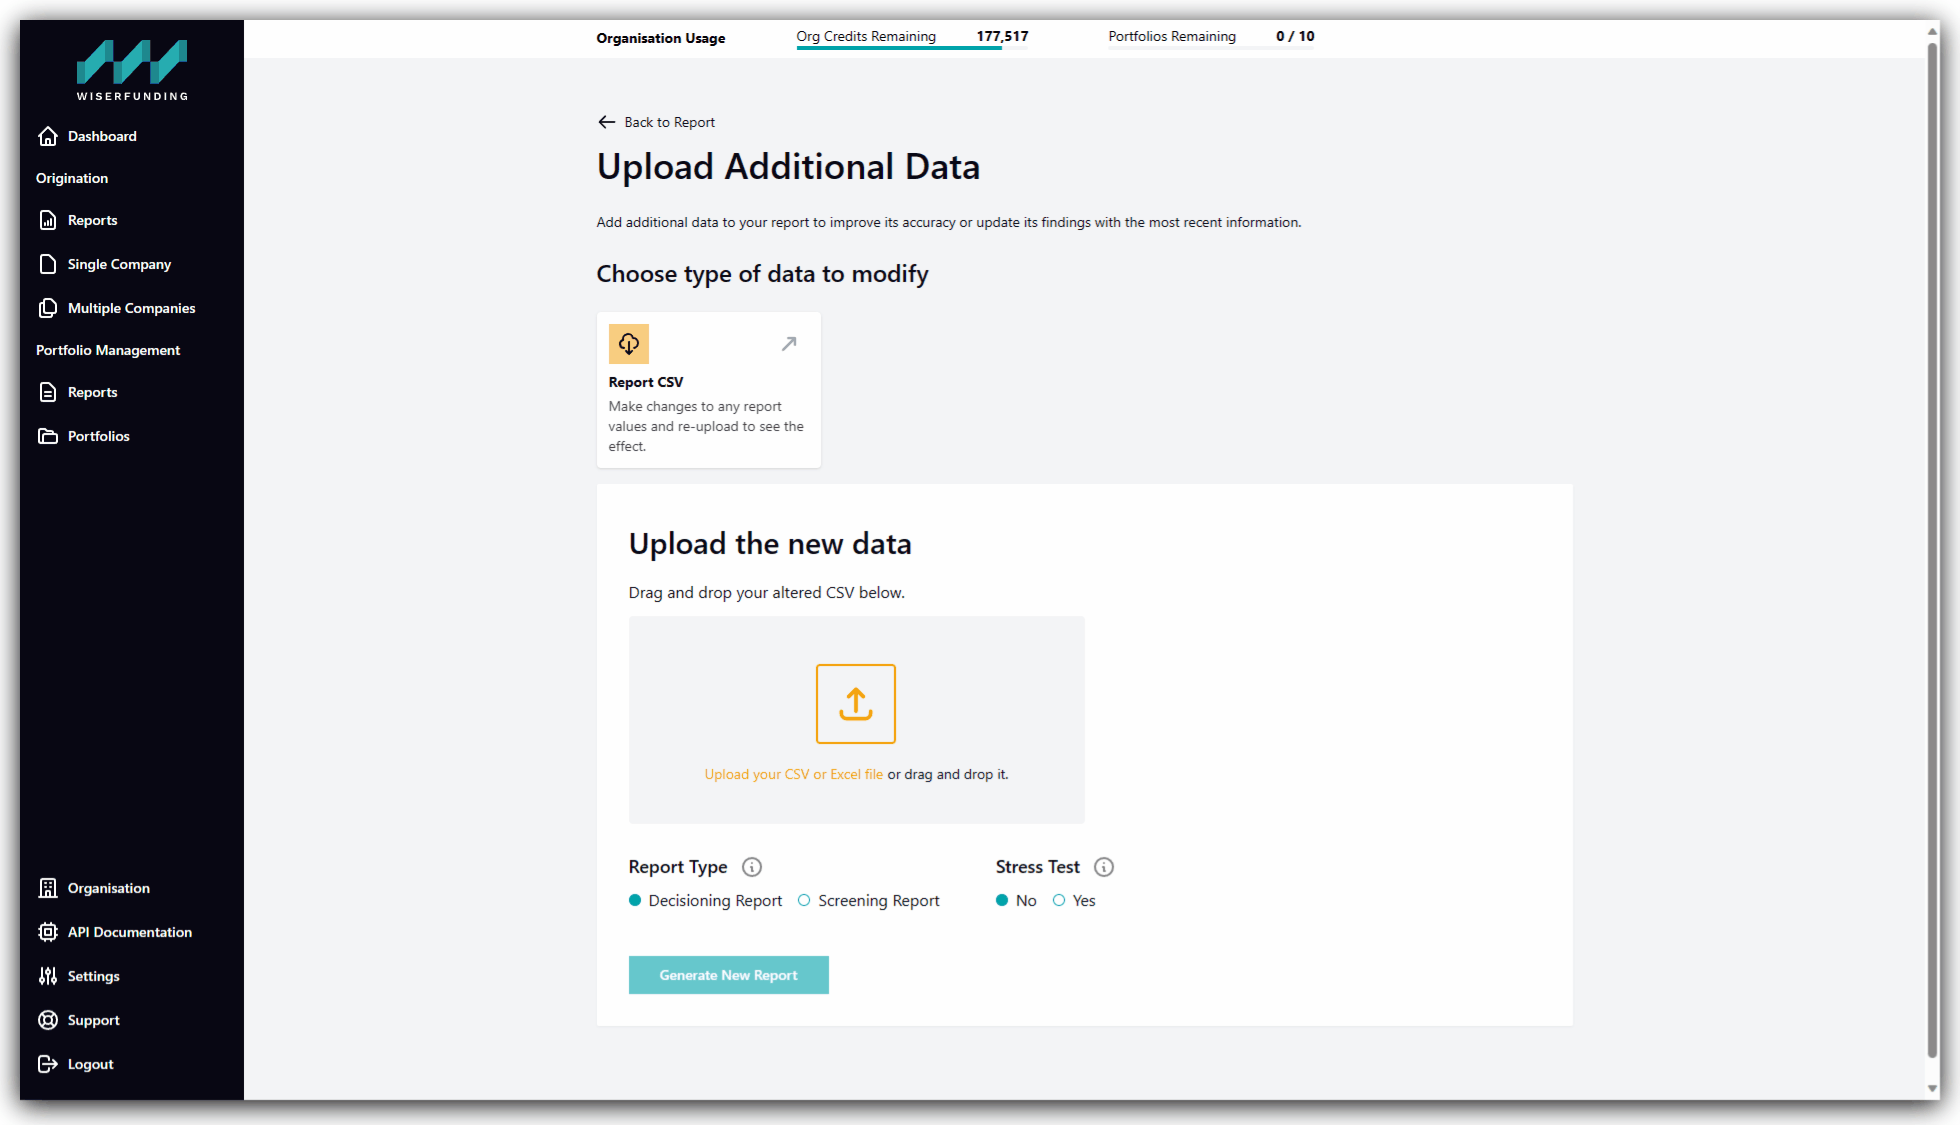Viewport: 1960px width, 1125px height.
Task: Click the upload arrow icon in drop zone
Action: click(x=856, y=704)
